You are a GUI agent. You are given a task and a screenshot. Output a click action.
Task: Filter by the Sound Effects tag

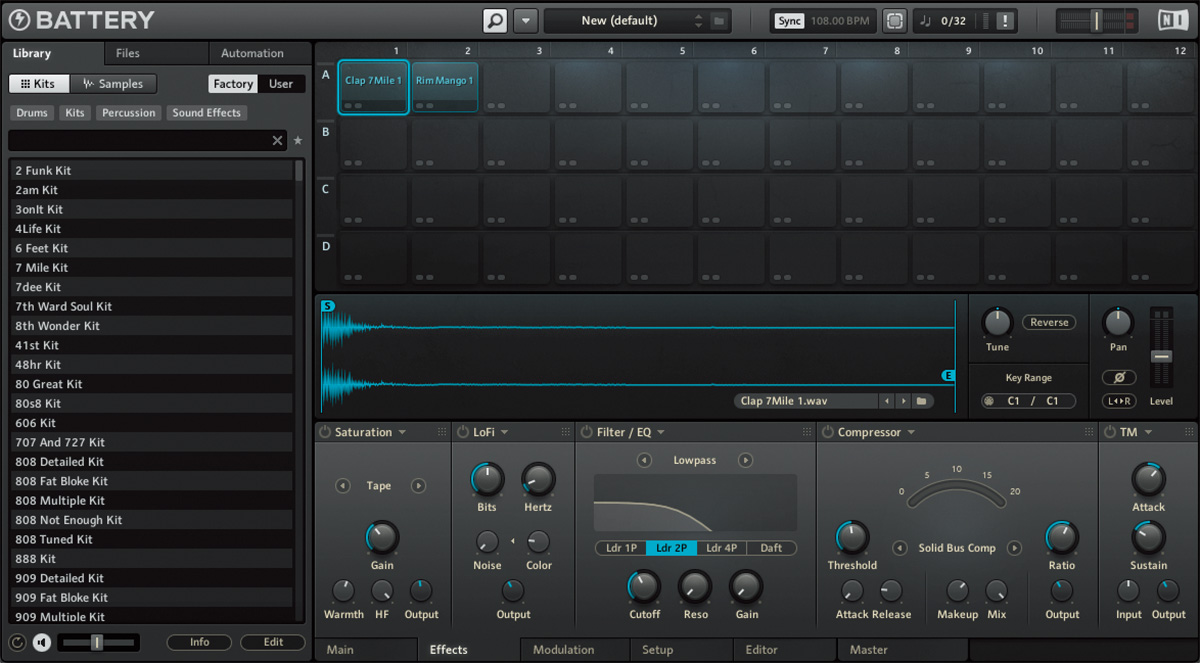point(206,113)
